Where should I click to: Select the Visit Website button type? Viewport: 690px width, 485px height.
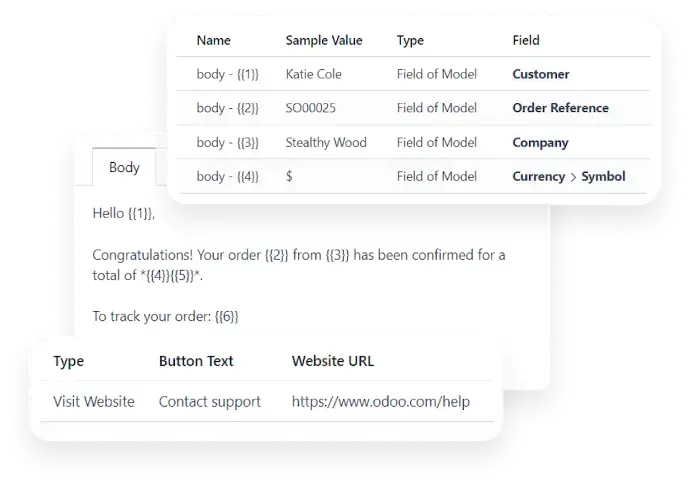click(x=94, y=401)
